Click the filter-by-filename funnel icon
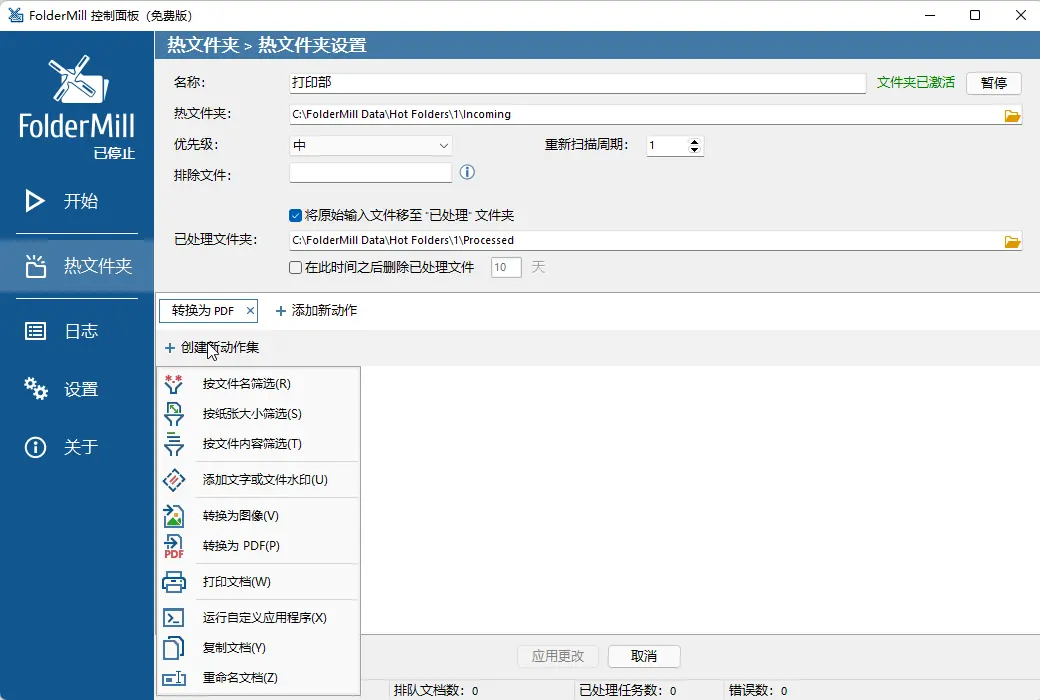 pos(174,384)
